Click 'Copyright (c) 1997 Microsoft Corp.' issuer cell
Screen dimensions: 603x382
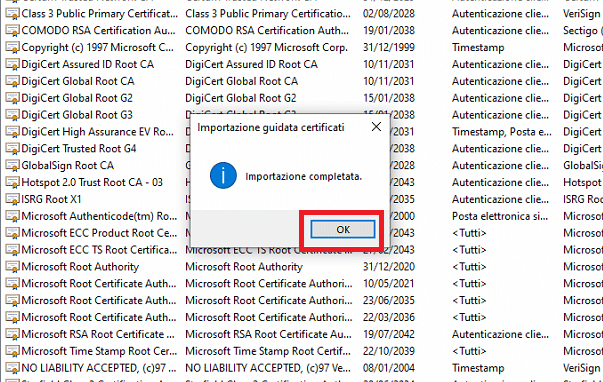(267, 48)
